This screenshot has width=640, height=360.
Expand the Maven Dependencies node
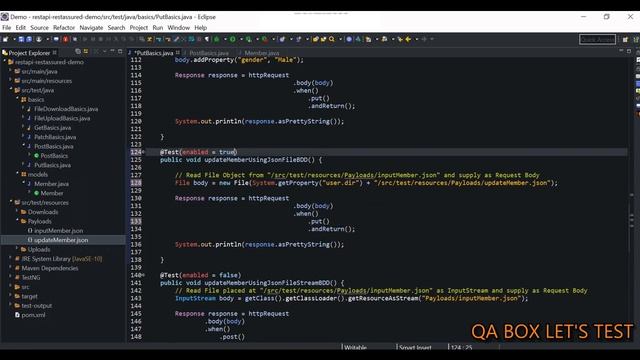tap(11, 268)
